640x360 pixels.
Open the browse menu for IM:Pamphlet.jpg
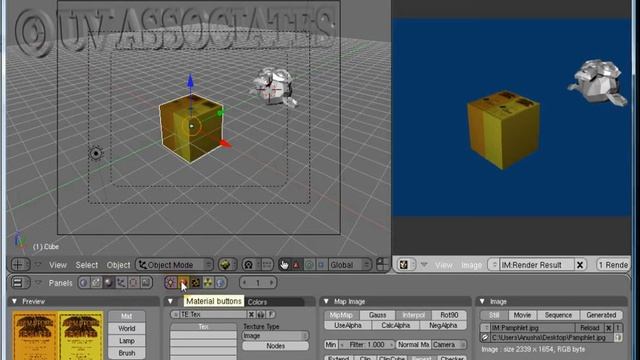coord(485,328)
